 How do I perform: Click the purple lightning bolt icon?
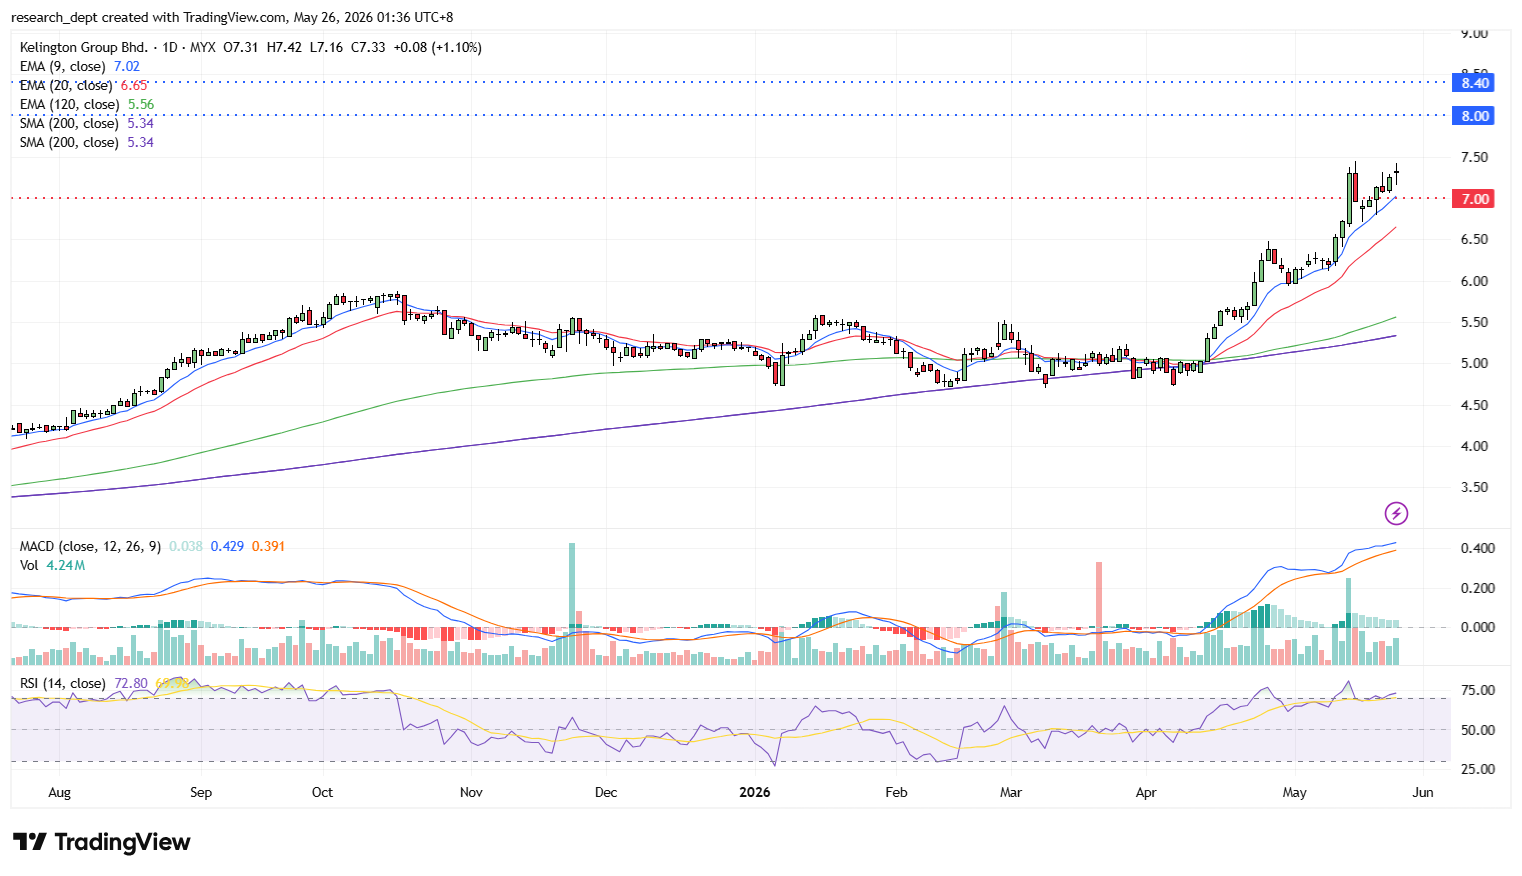point(1396,514)
